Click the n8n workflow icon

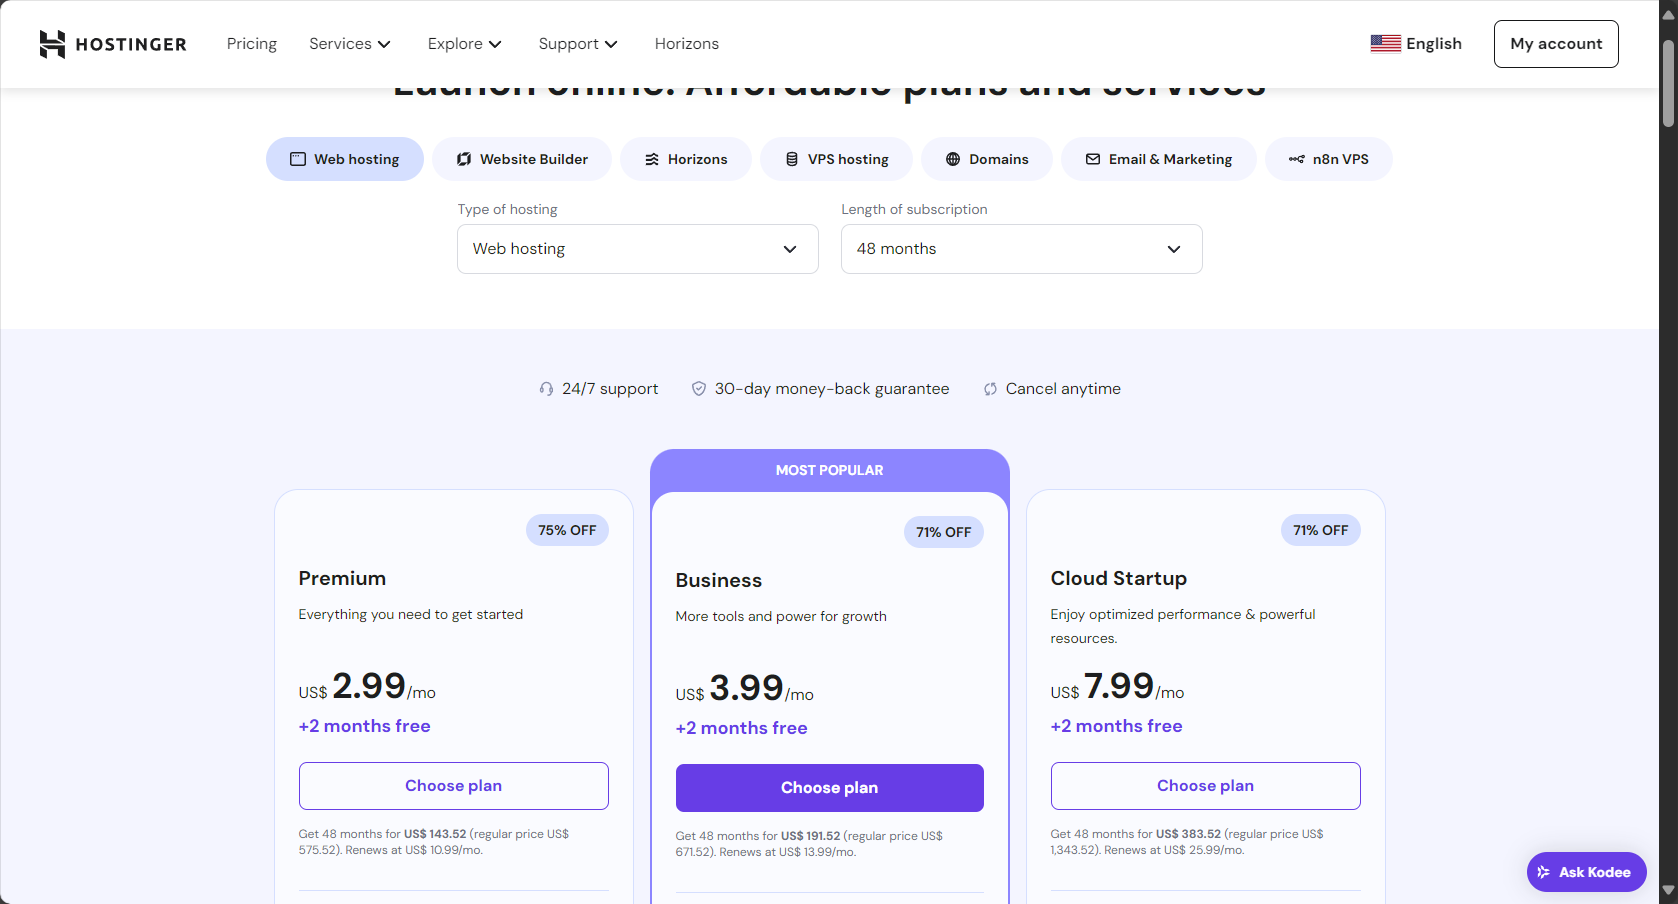pos(1297,159)
